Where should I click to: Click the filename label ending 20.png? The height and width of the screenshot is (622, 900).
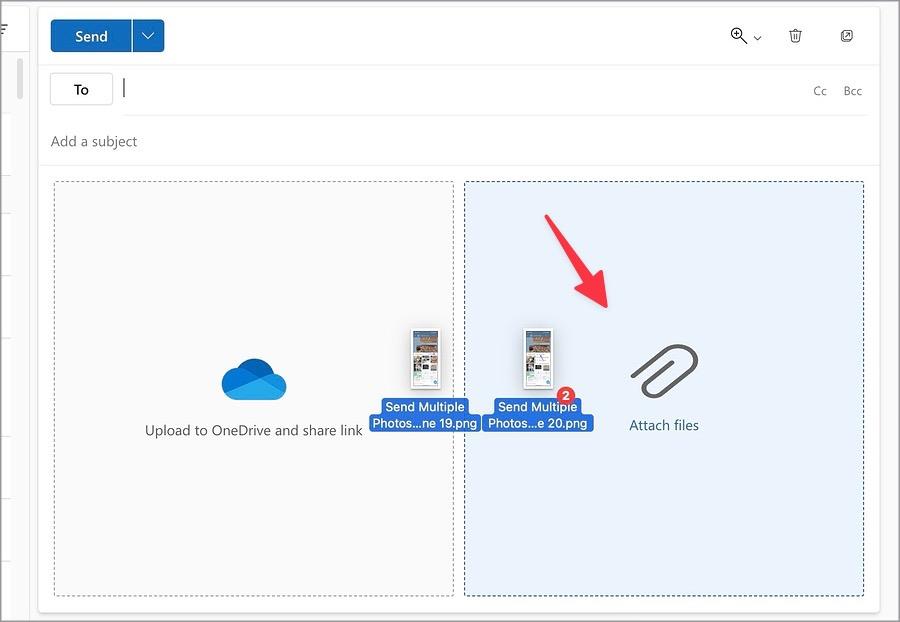(x=538, y=415)
